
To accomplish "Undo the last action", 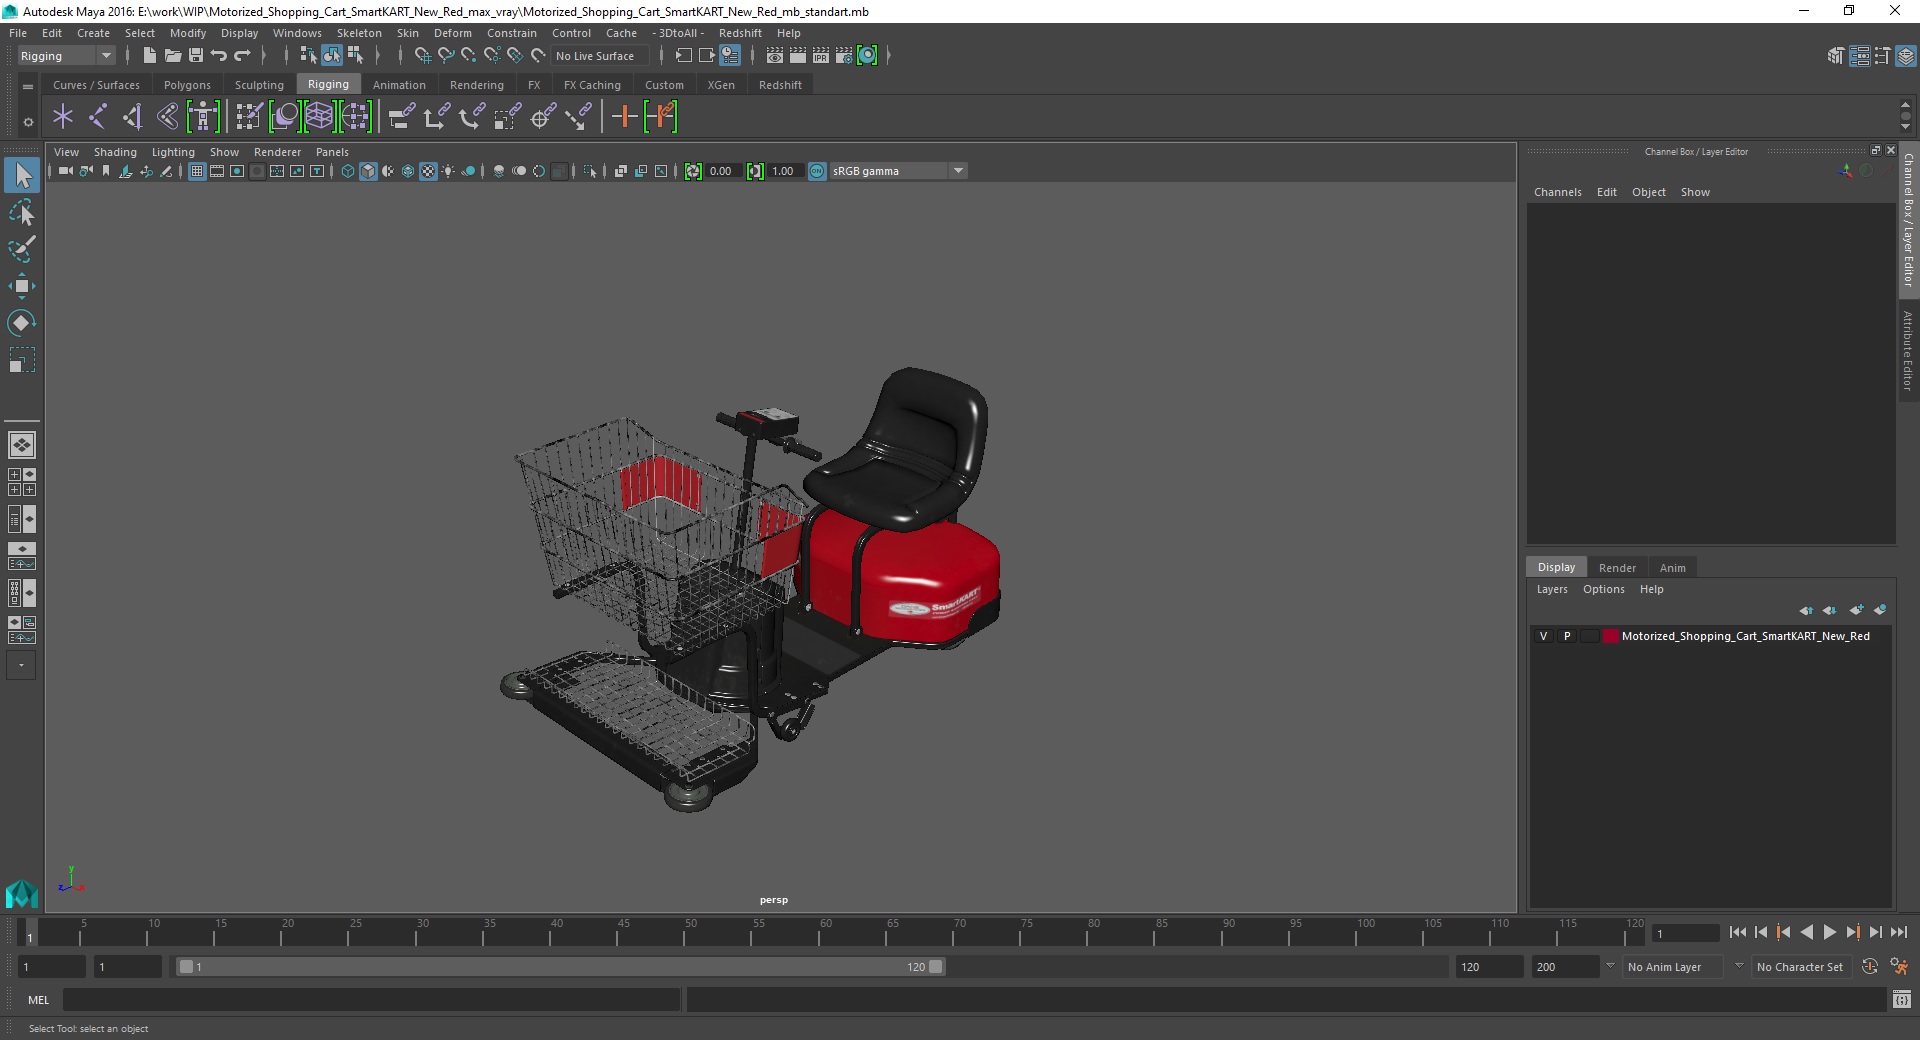I will click(219, 56).
